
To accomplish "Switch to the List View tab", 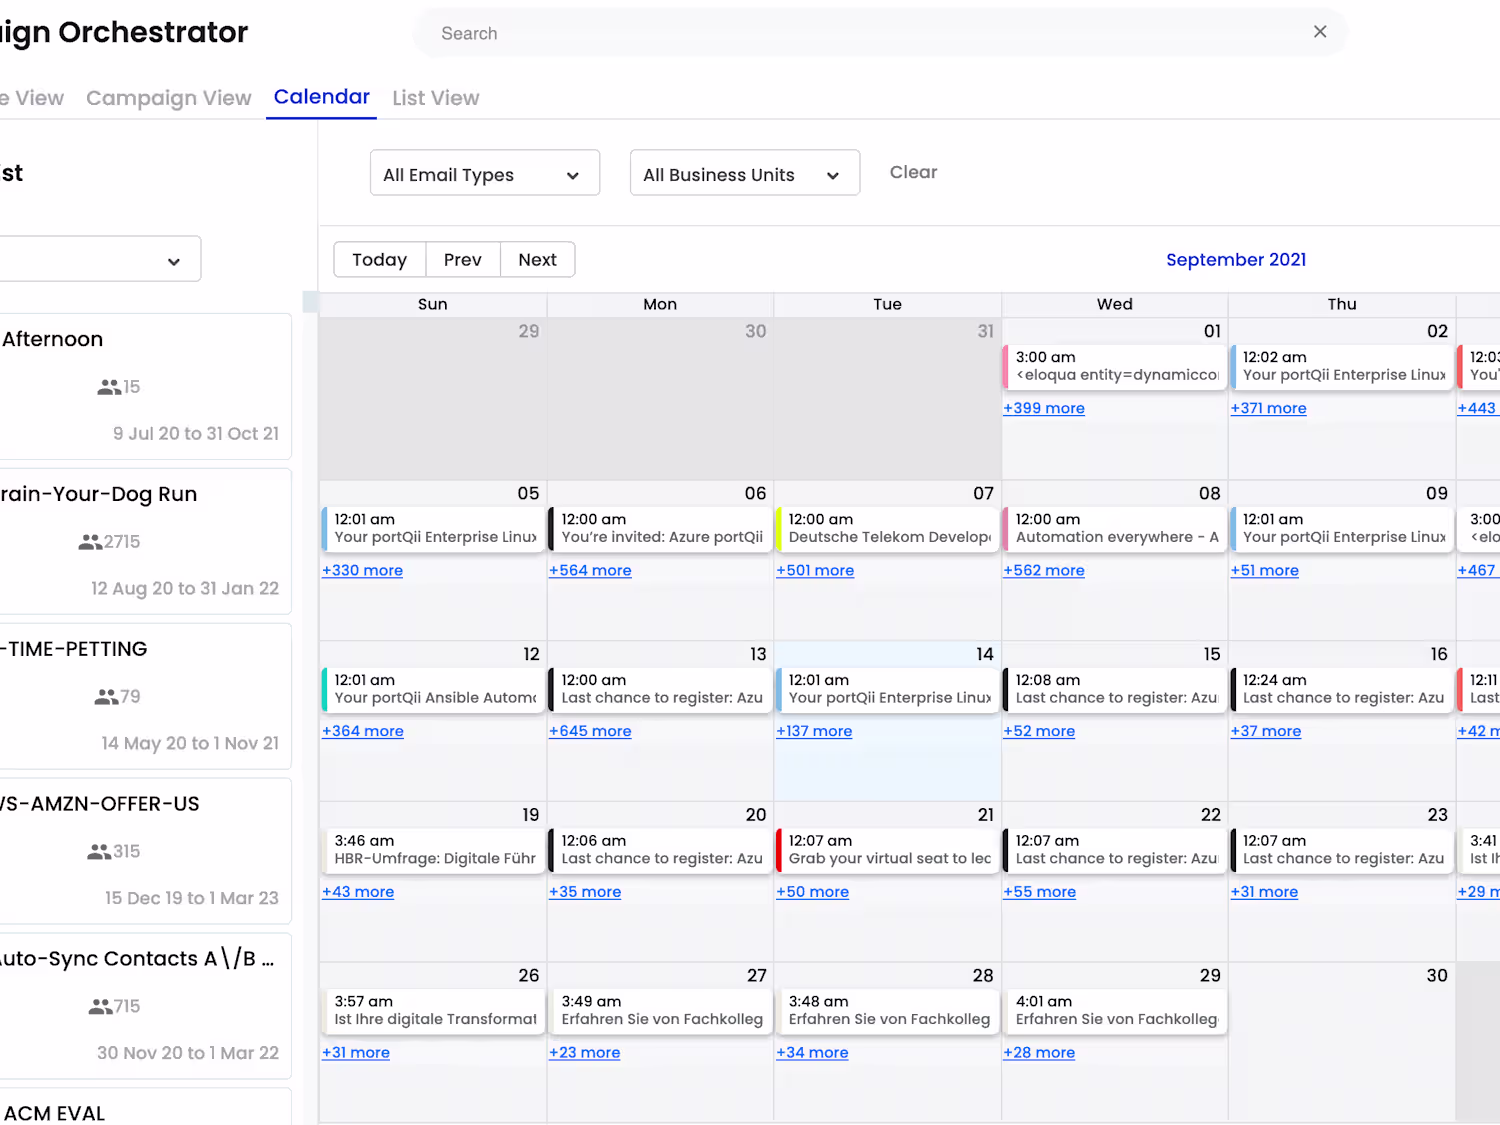I will 435,98.
